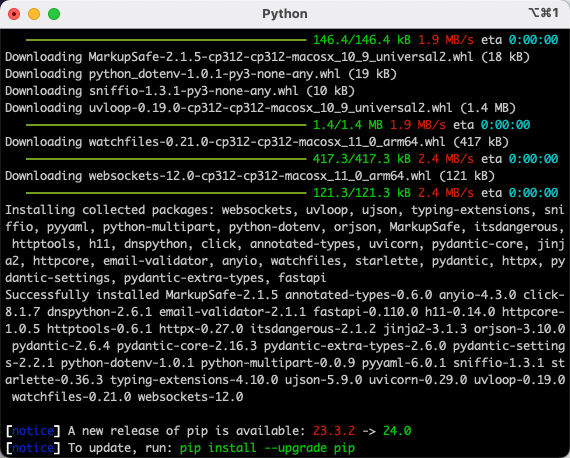Click starlette in collected packages list
This screenshot has height=458, width=570.
pos(386,261)
